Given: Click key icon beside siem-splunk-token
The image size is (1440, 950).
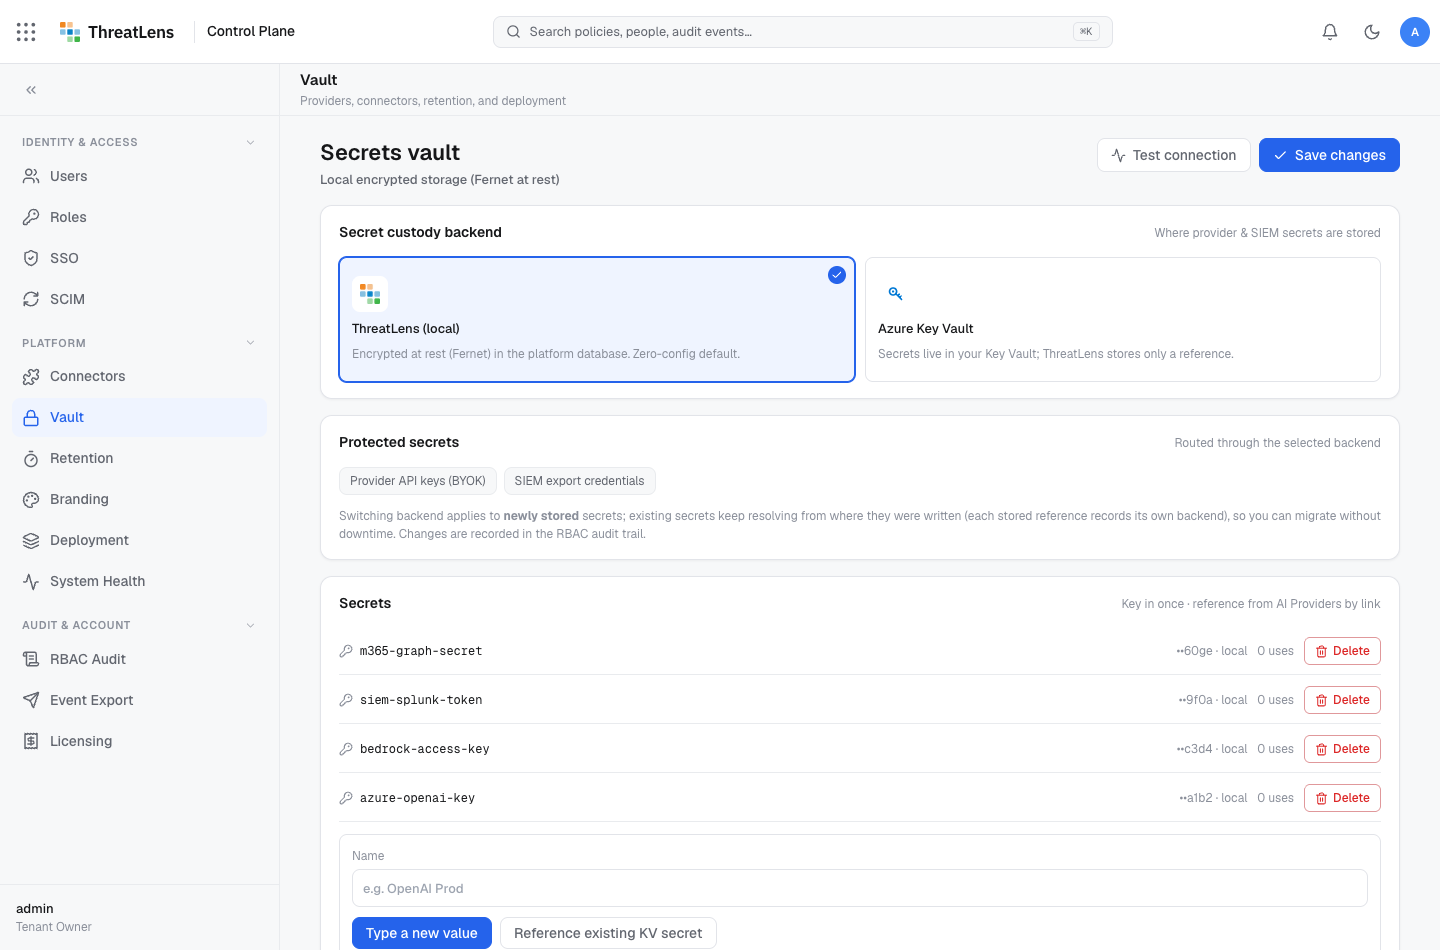Looking at the screenshot, I should 346,700.
